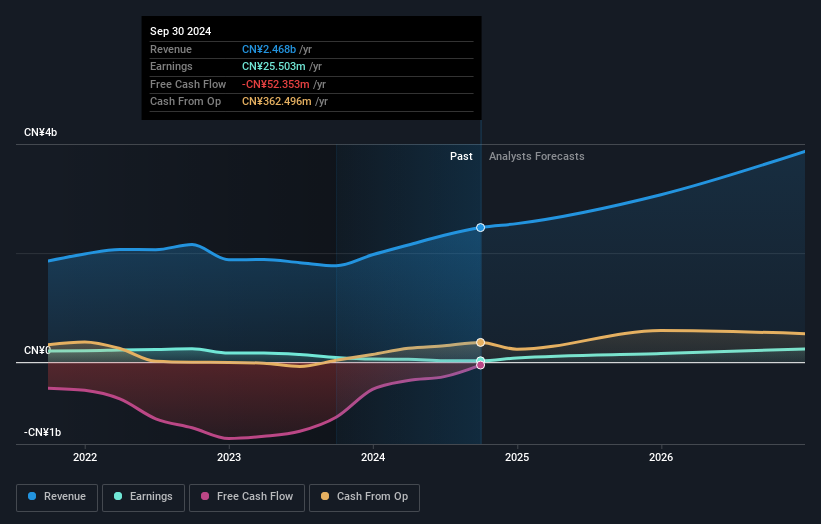This screenshot has height=524, width=821.
Task: Toggle the Earnings legend button
Action: coord(143,497)
